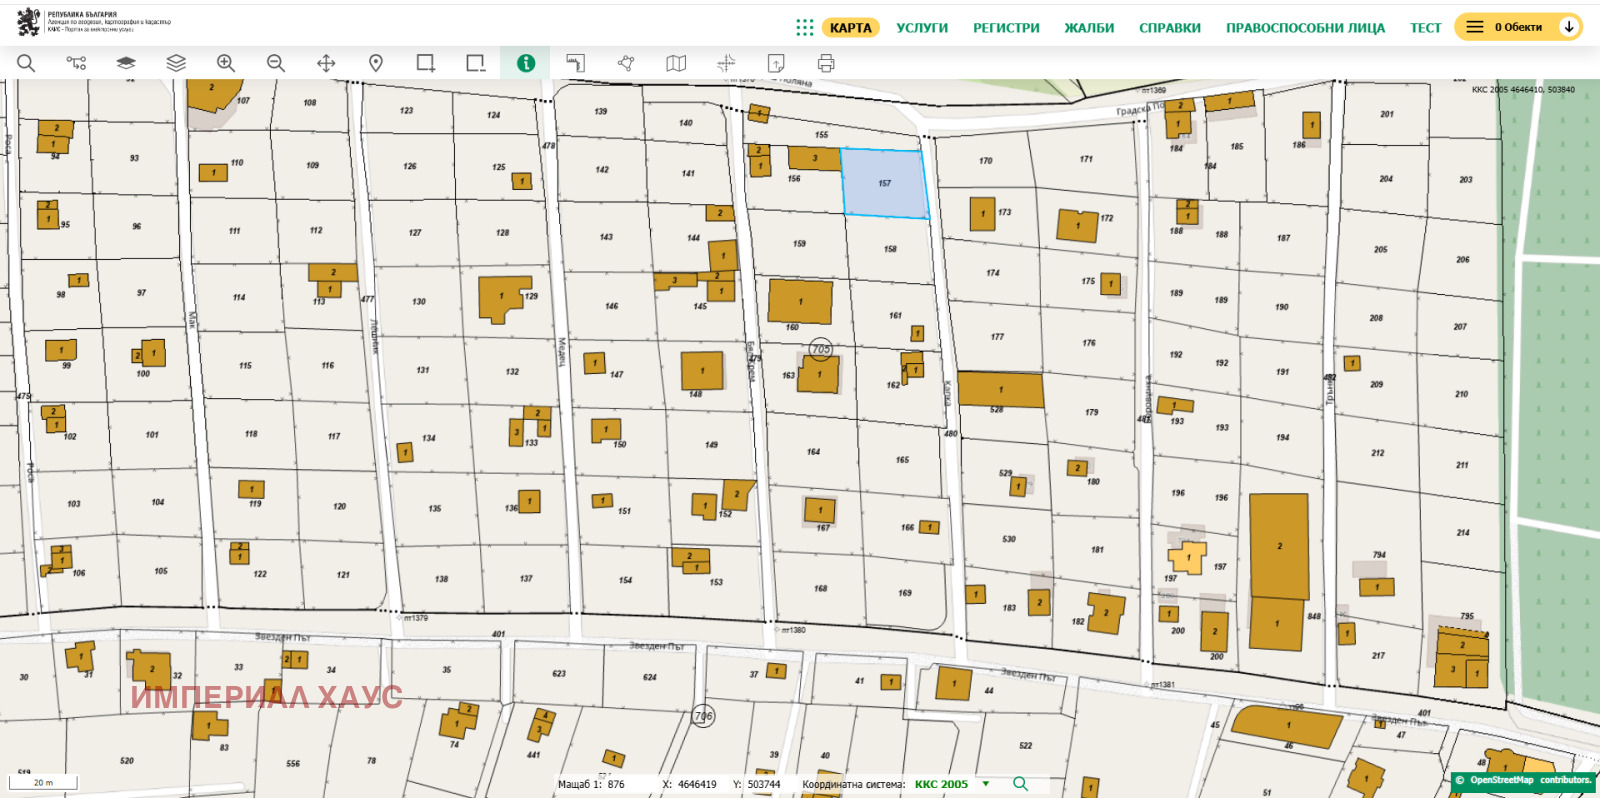The width and height of the screenshot is (1600, 798).
Task: Activate the pan map tool
Action: [326, 63]
